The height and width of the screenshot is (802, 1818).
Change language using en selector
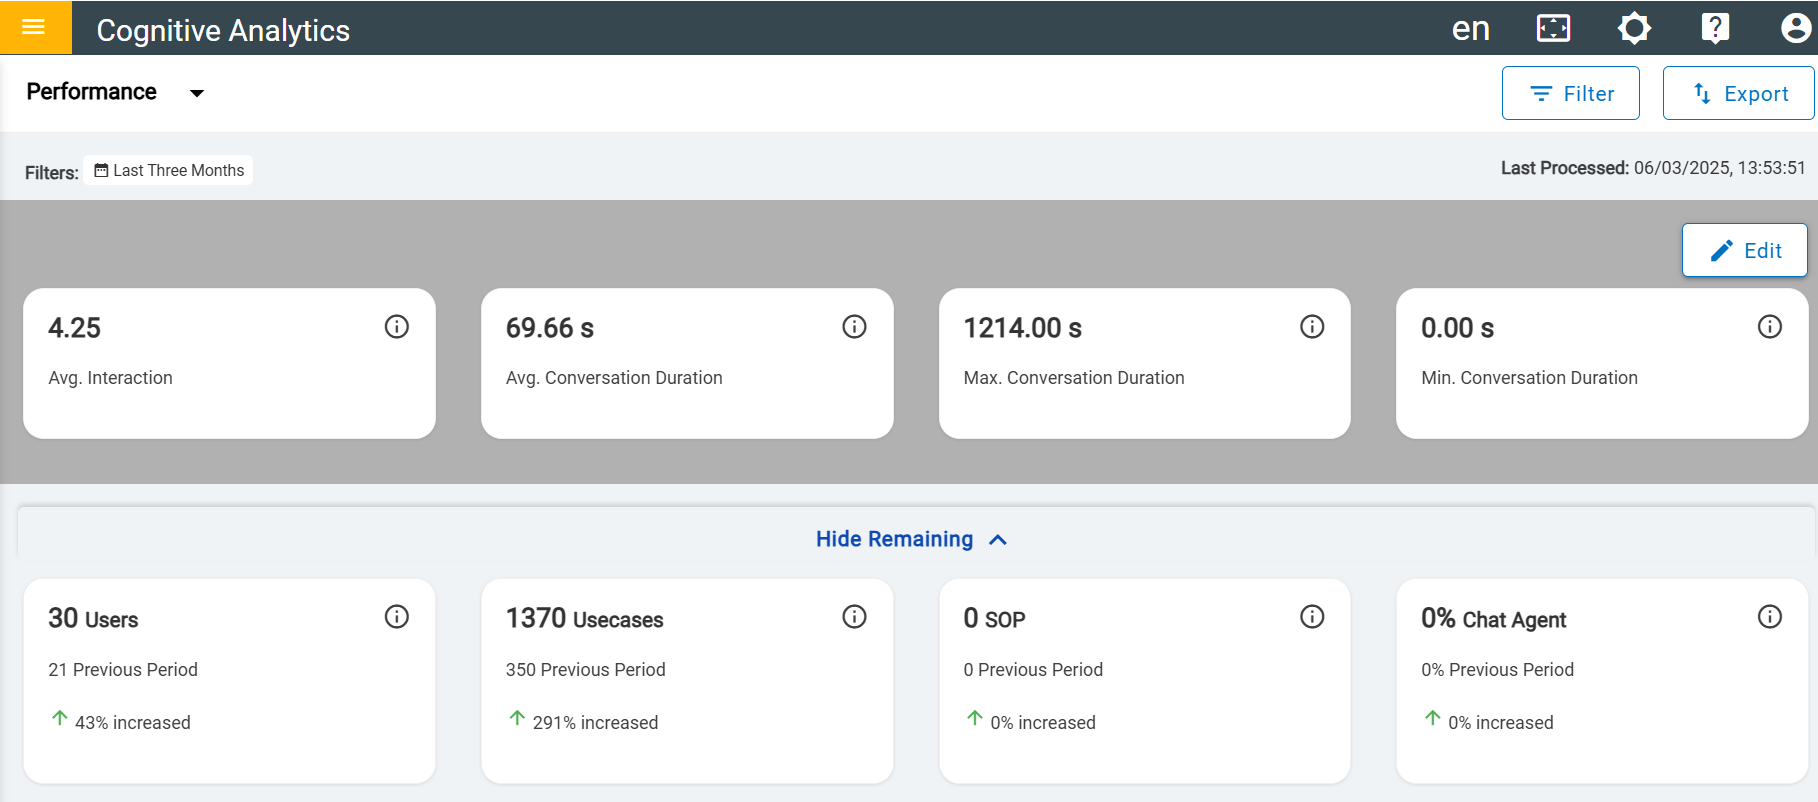point(1471,28)
